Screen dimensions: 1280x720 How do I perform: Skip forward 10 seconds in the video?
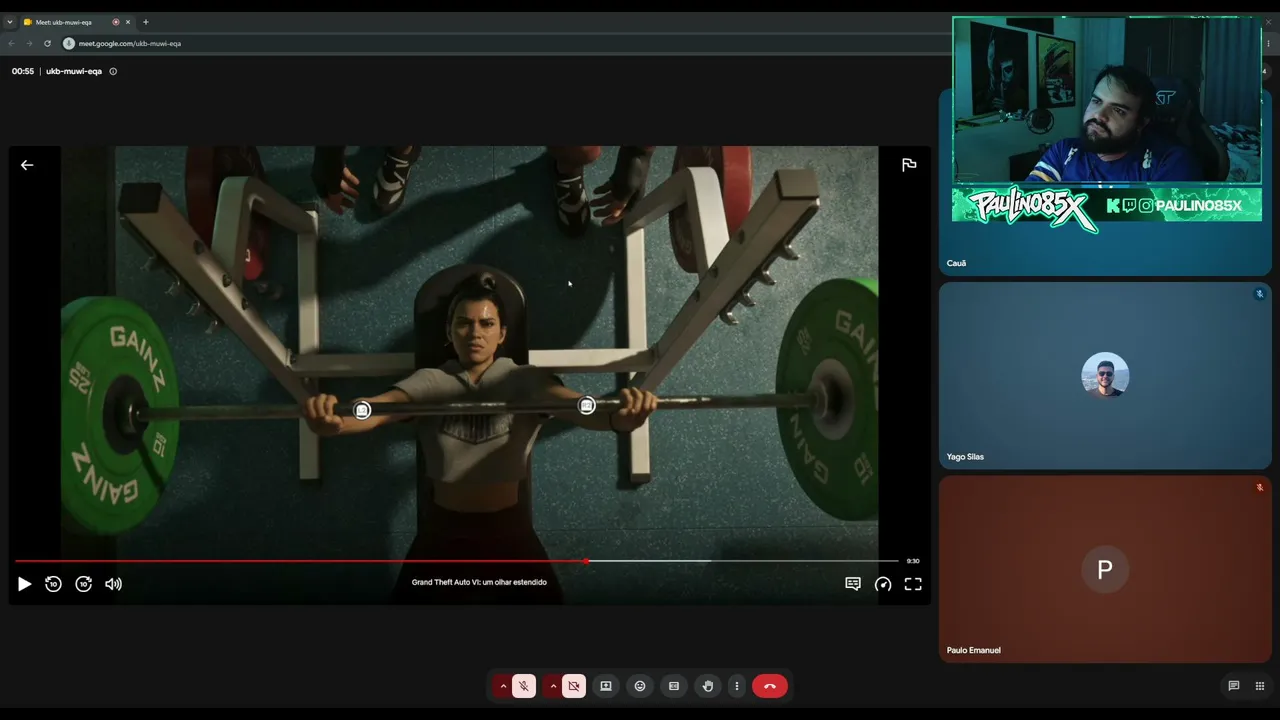84,584
